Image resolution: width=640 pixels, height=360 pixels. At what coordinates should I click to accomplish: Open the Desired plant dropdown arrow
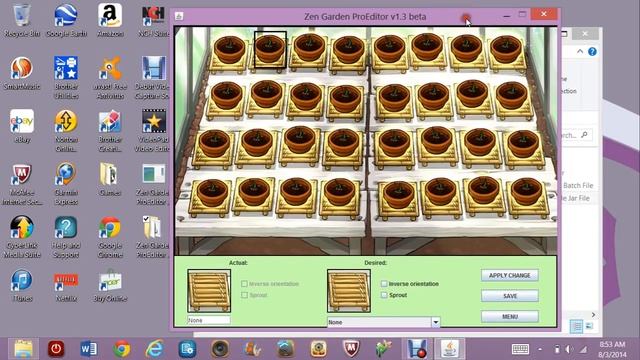coord(436,322)
